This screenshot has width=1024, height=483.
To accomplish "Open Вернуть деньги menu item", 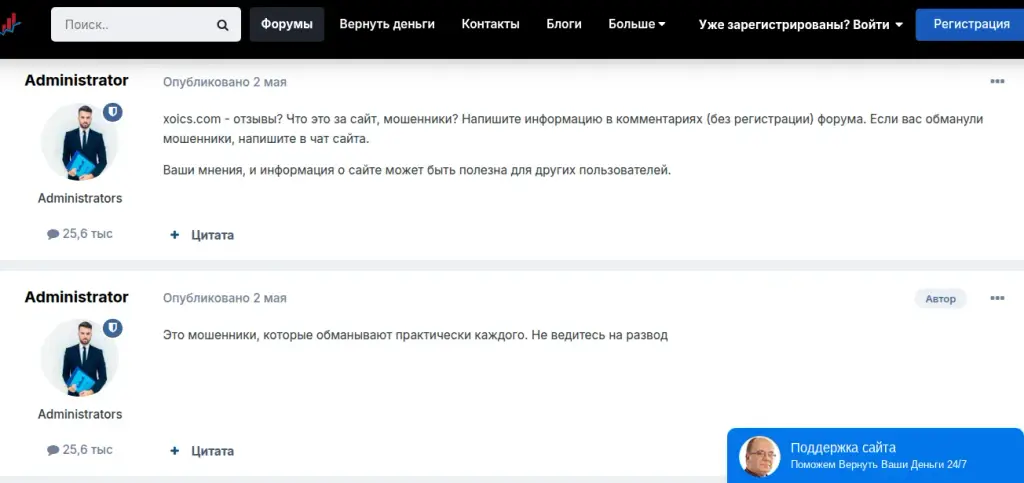I will [x=387, y=25].
